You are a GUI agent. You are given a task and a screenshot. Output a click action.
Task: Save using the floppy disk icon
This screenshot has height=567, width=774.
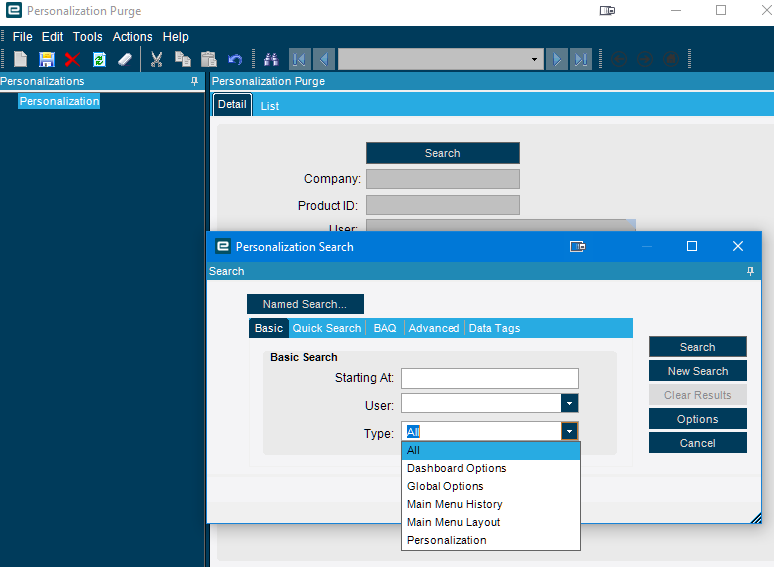point(47,59)
